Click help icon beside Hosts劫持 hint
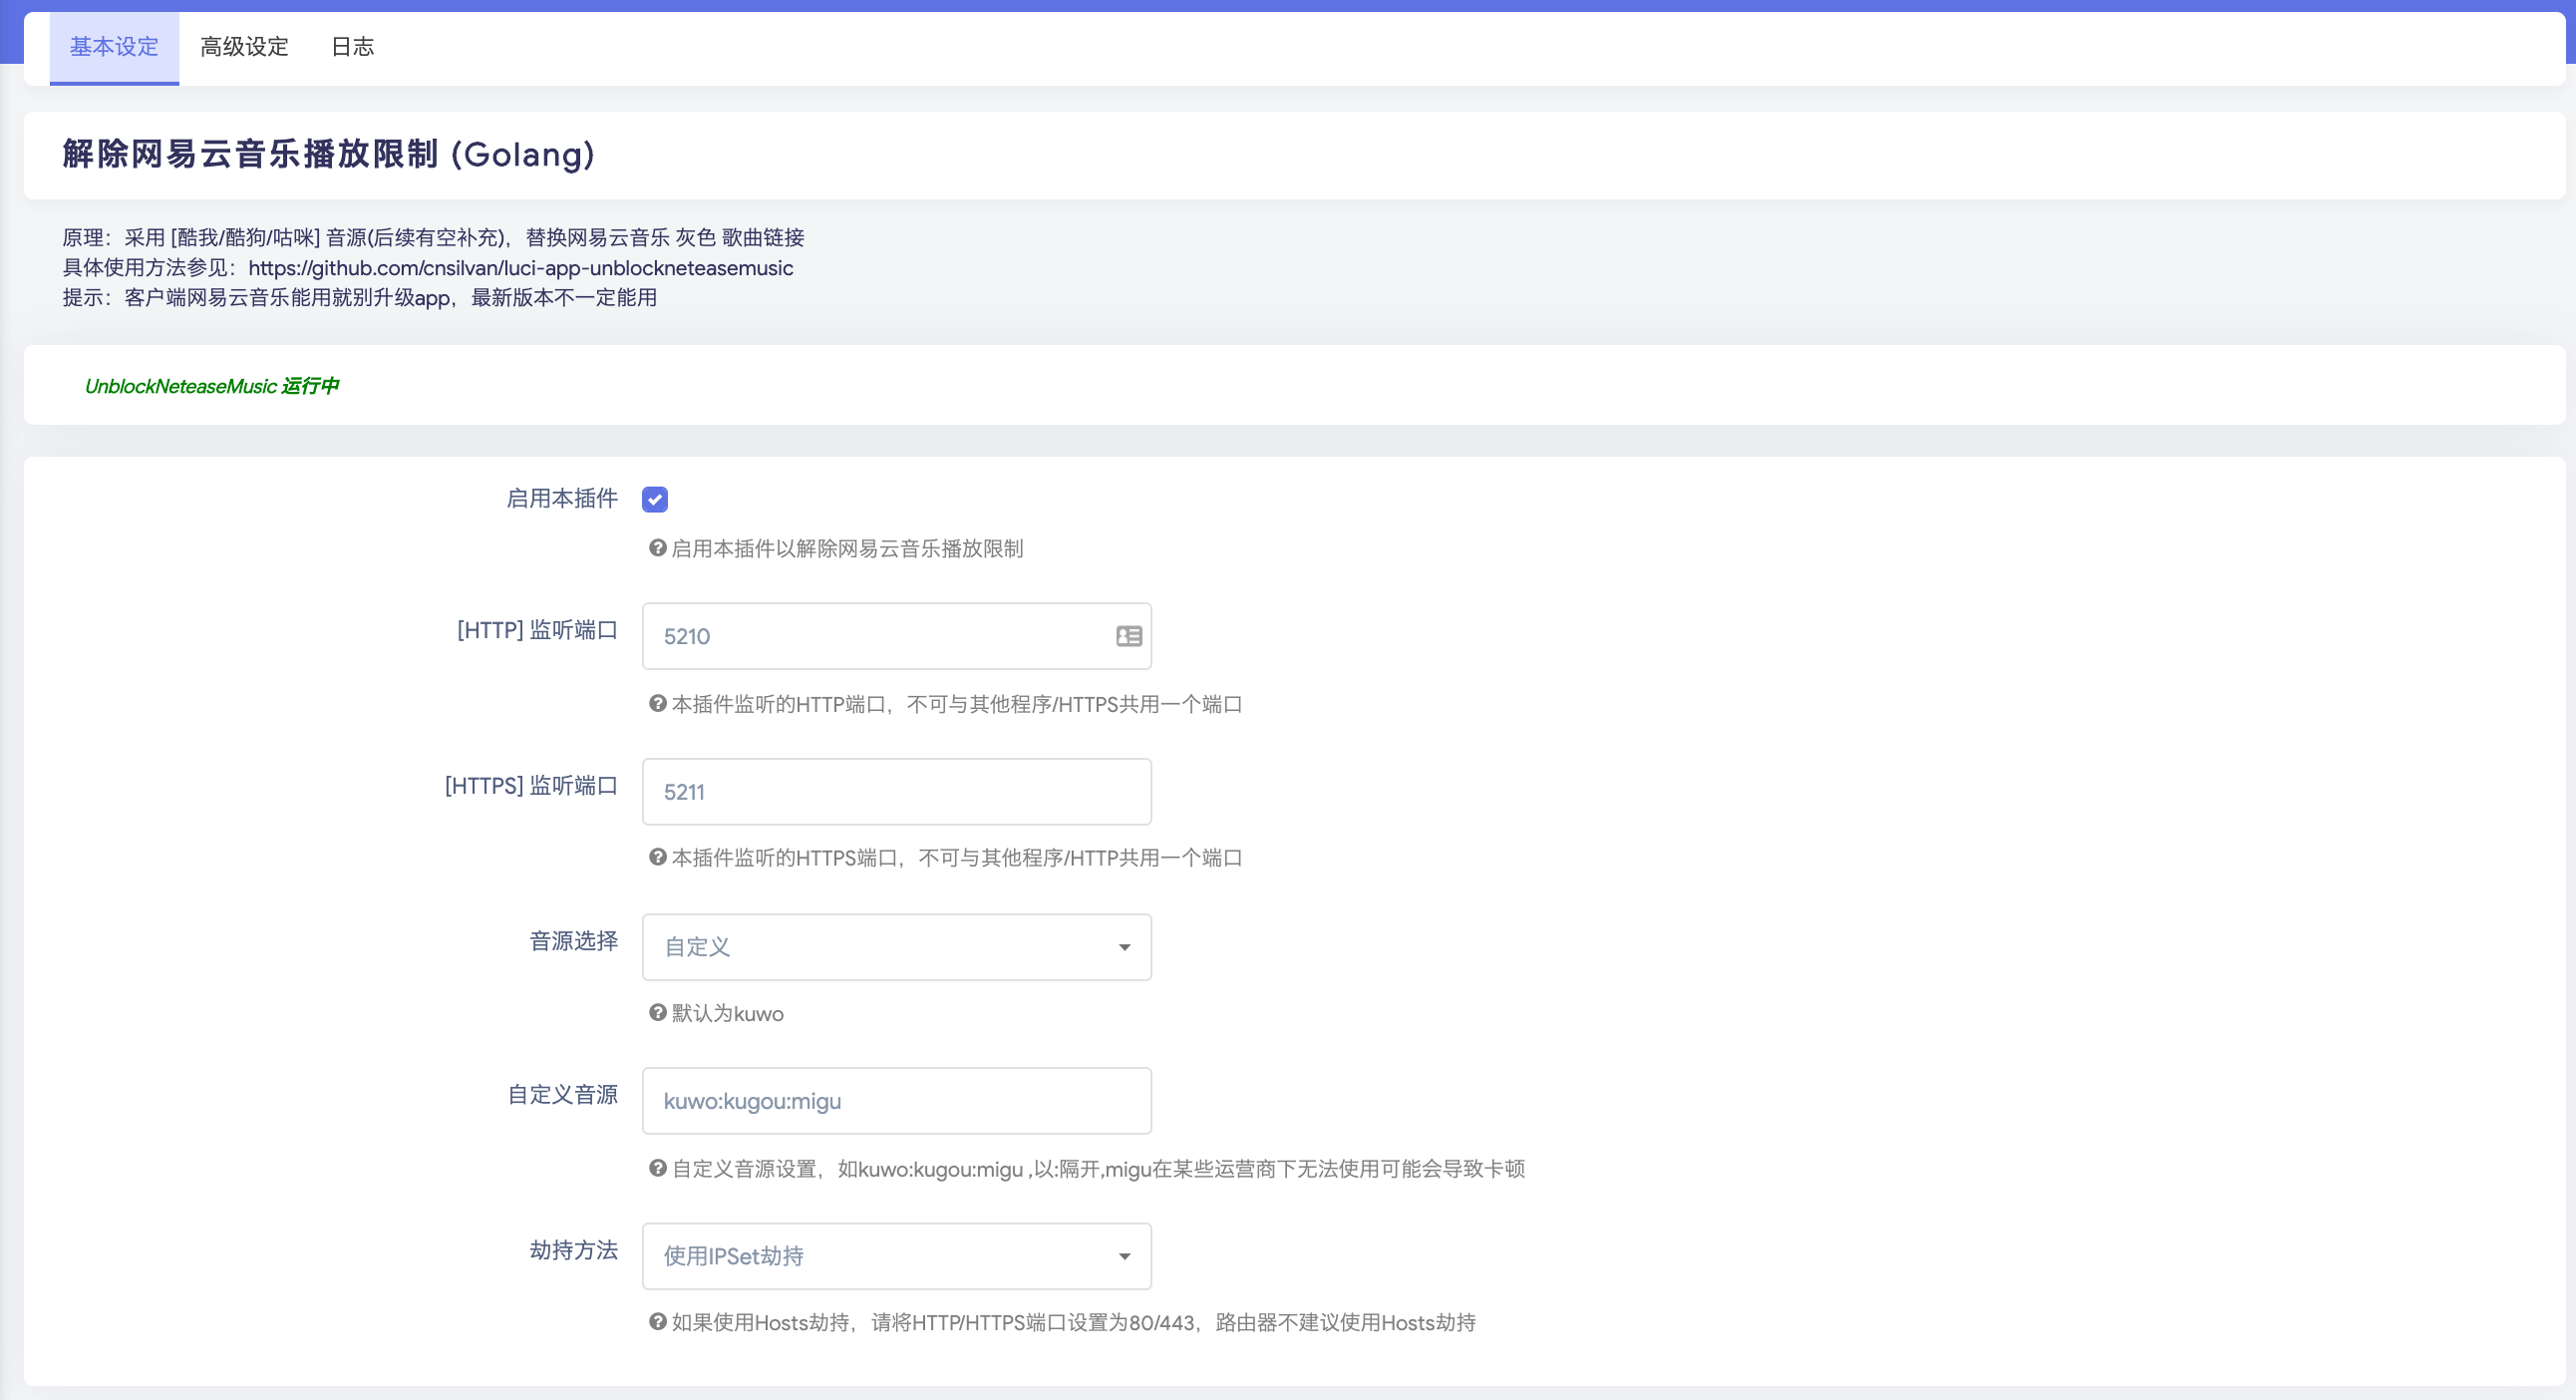The width and height of the screenshot is (2576, 1400). click(657, 1322)
